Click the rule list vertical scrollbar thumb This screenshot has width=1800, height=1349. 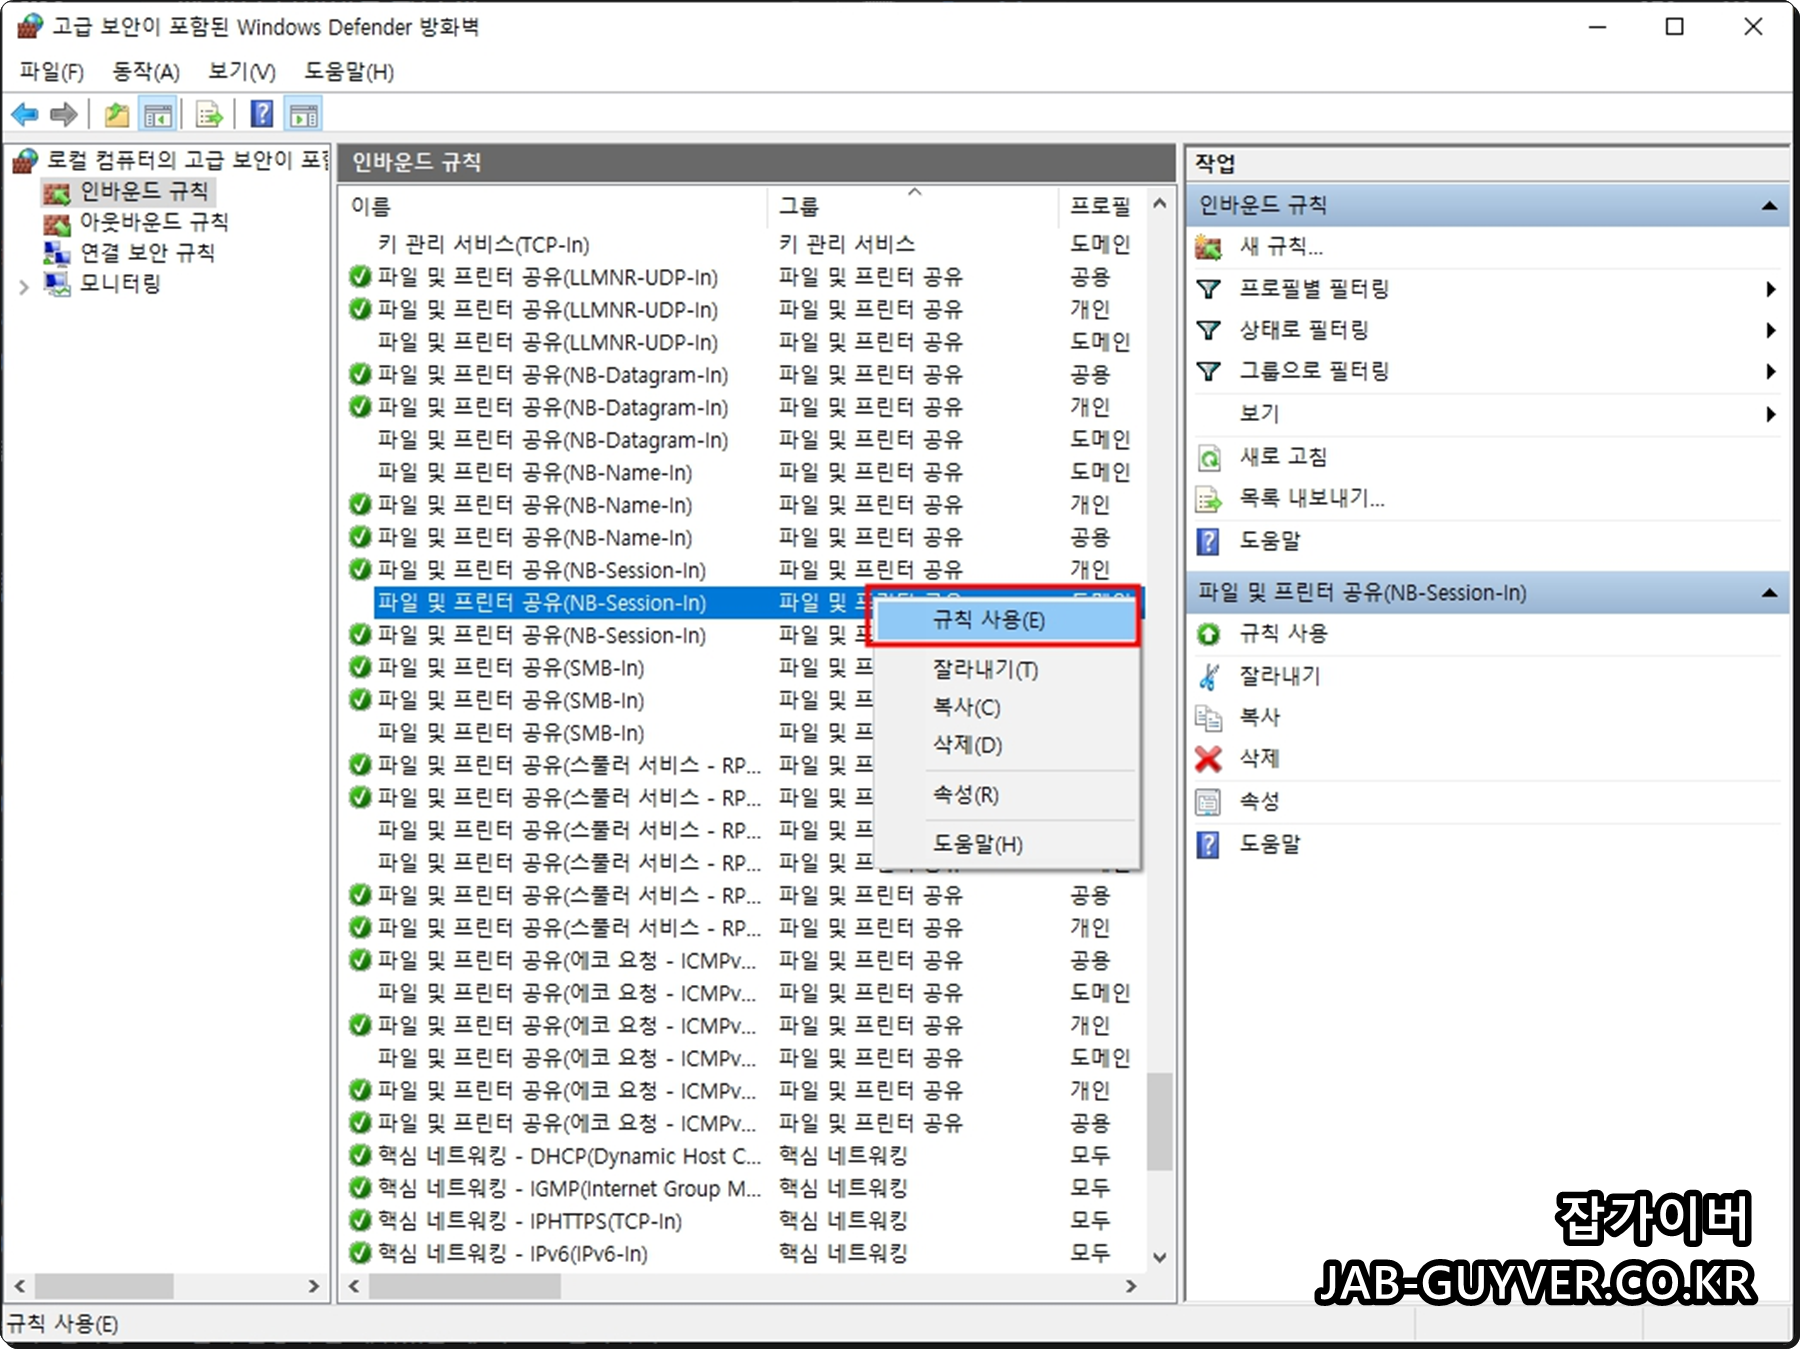coord(1159,1121)
